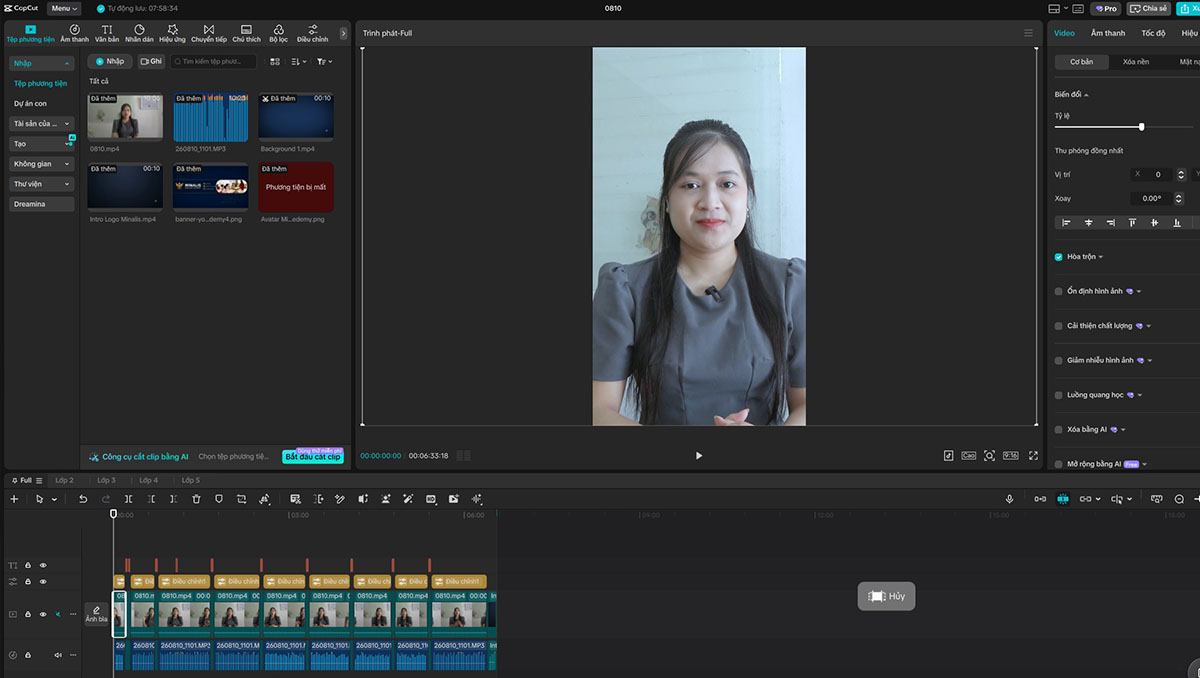Open the Menu dropdown in title bar
Viewport: 1200px width, 678px height.
(63, 8)
